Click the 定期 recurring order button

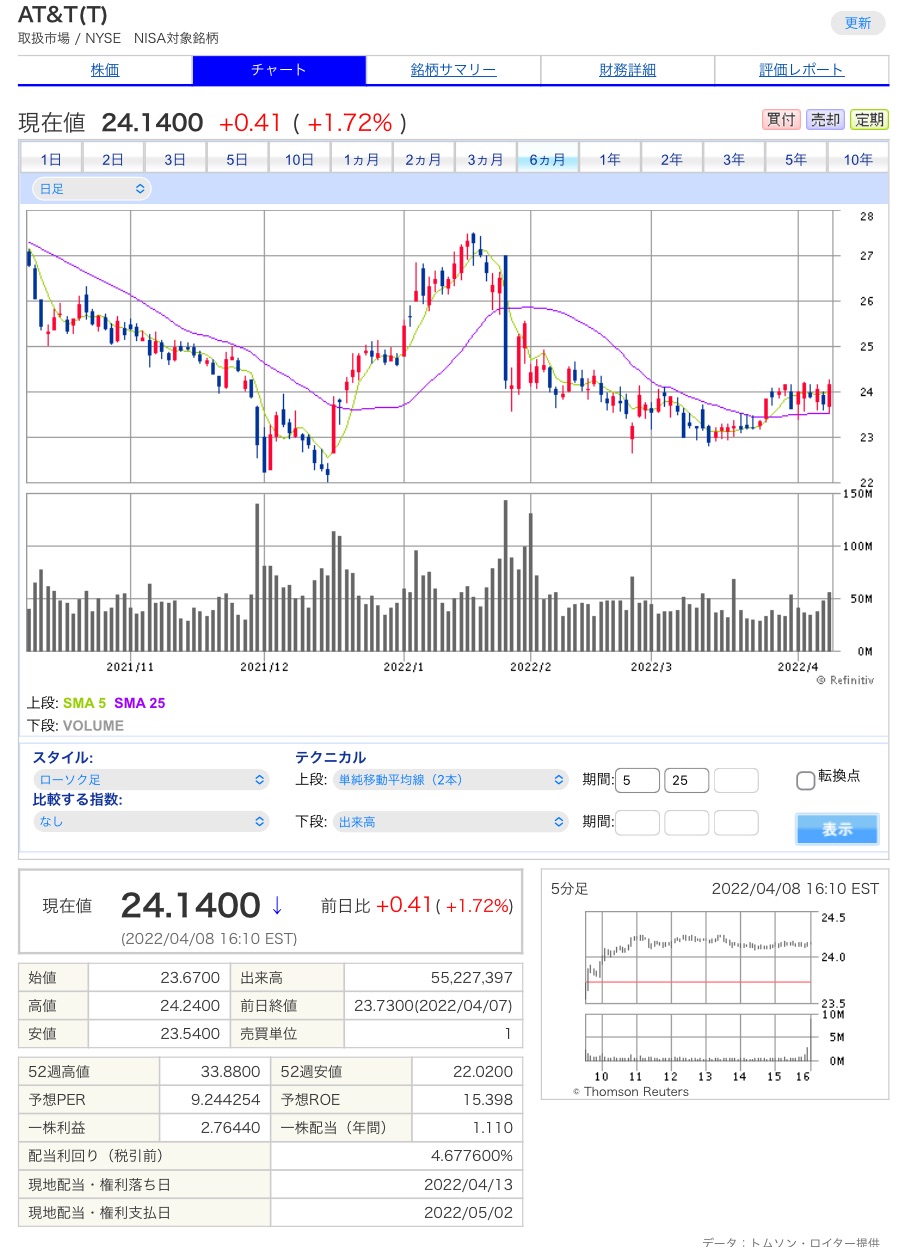click(869, 120)
